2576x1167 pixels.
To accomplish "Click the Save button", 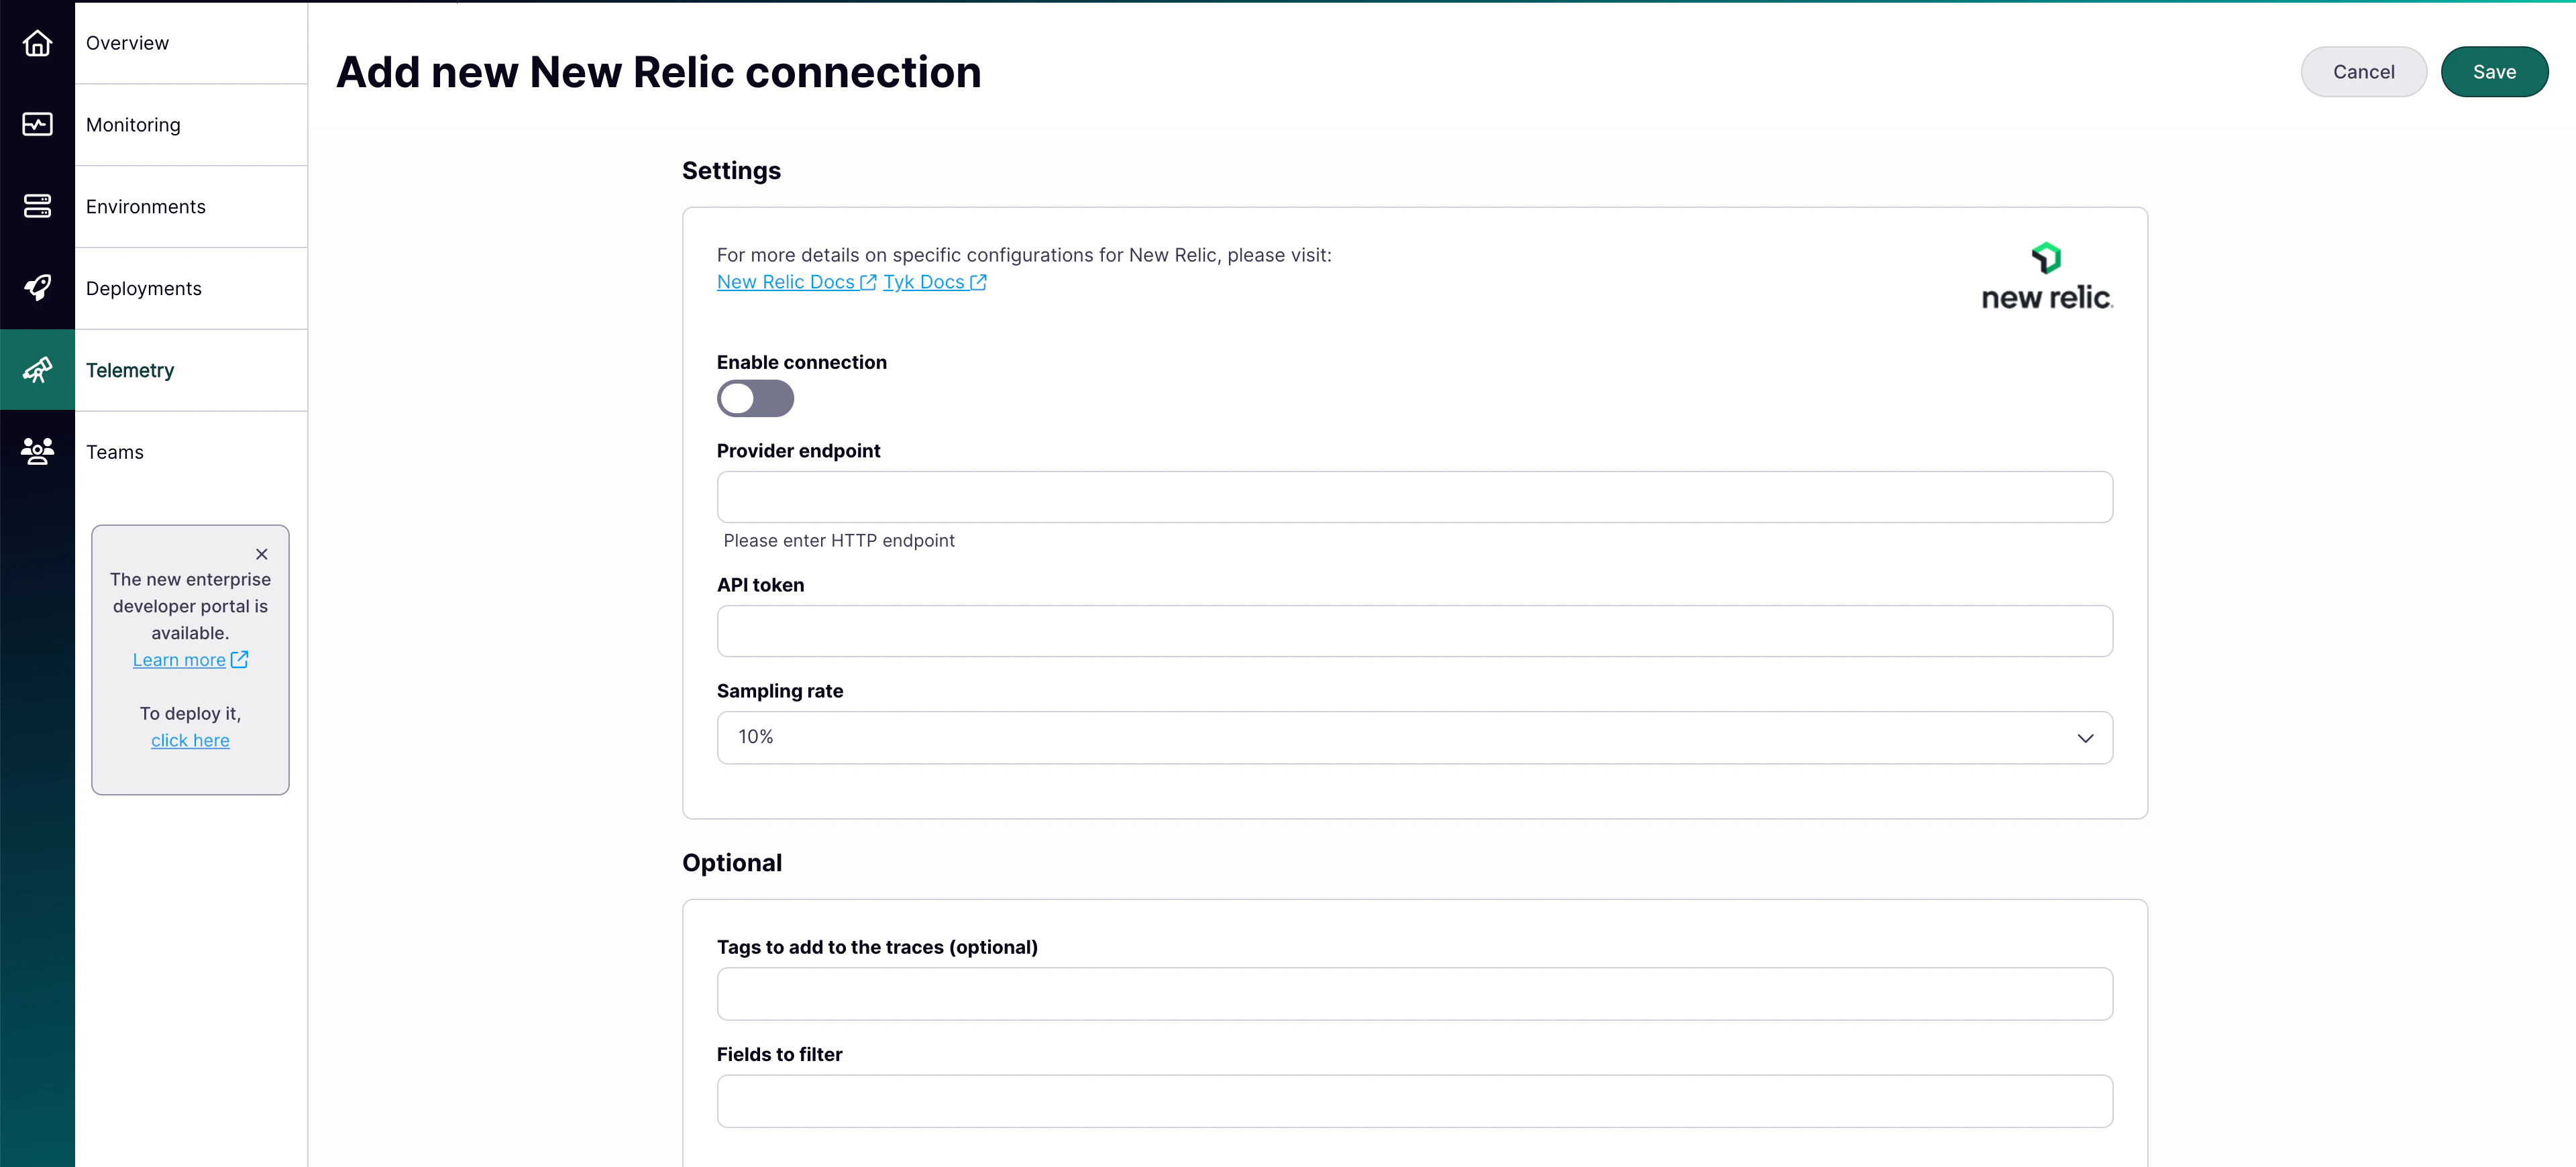I will (2494, 71).
